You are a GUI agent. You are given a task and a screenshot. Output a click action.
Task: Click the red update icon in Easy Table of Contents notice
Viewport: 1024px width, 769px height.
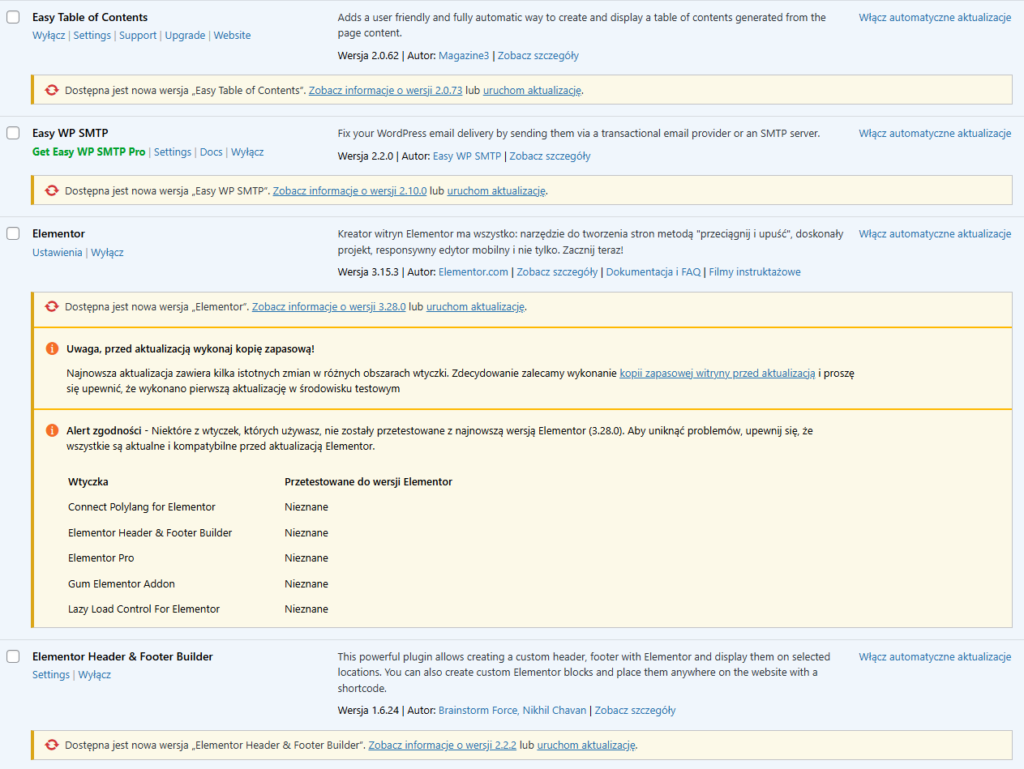(x=51, y=89)
